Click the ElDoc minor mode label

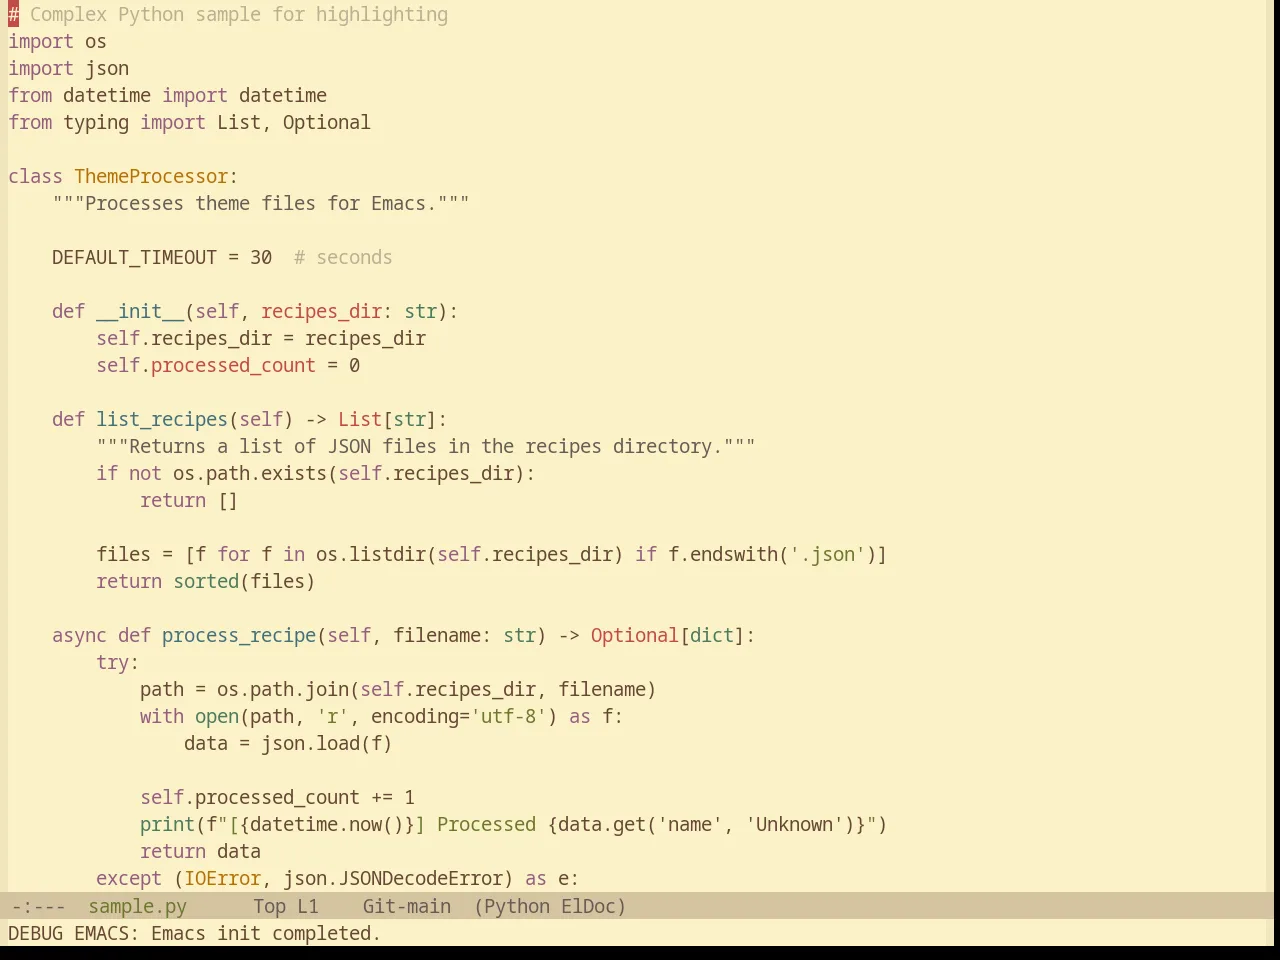coord(589,906)
